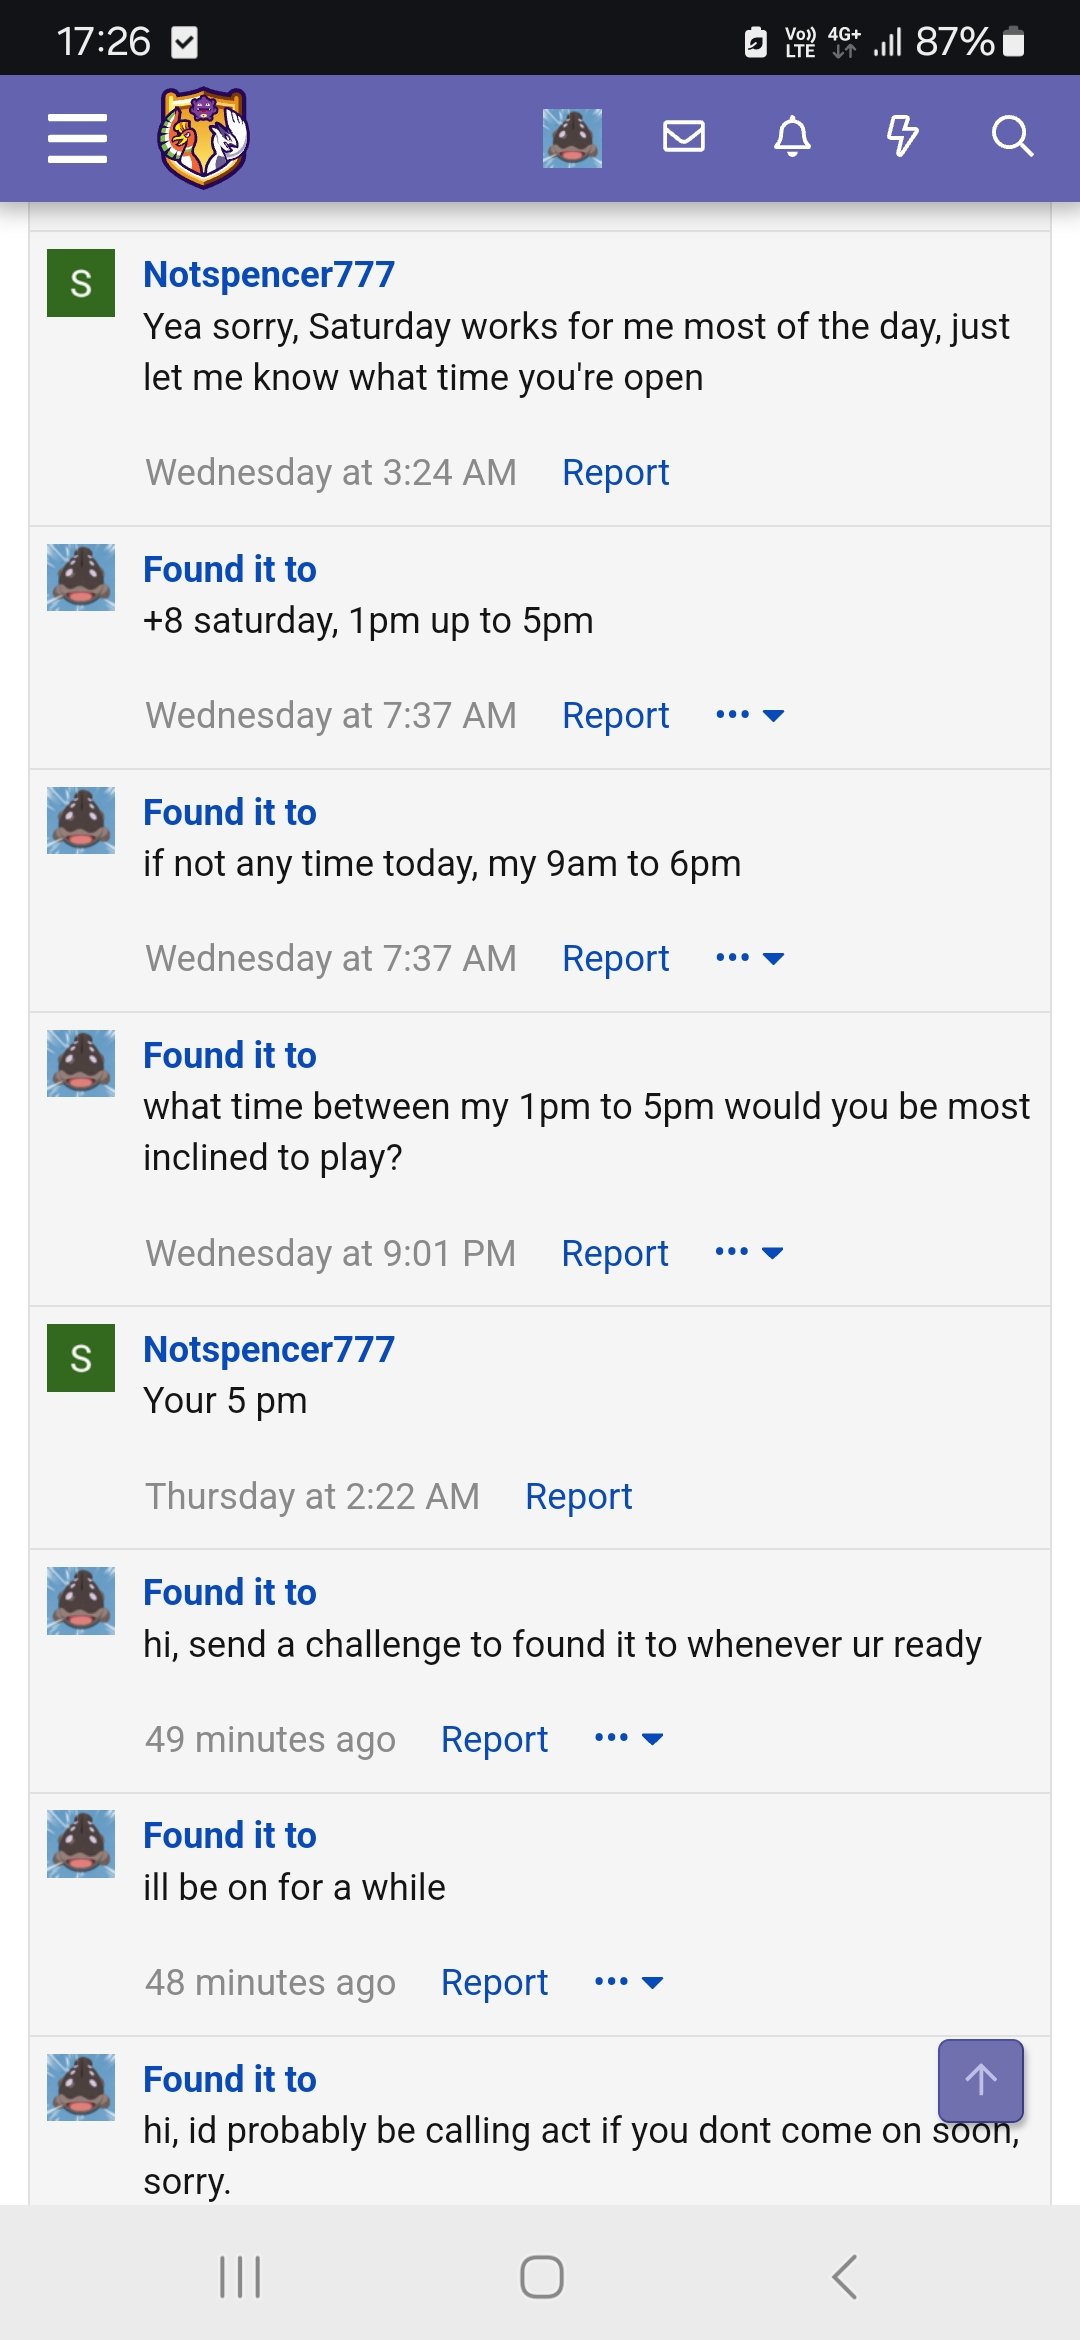Open the alerts bell icon

[x=793, y=136]
